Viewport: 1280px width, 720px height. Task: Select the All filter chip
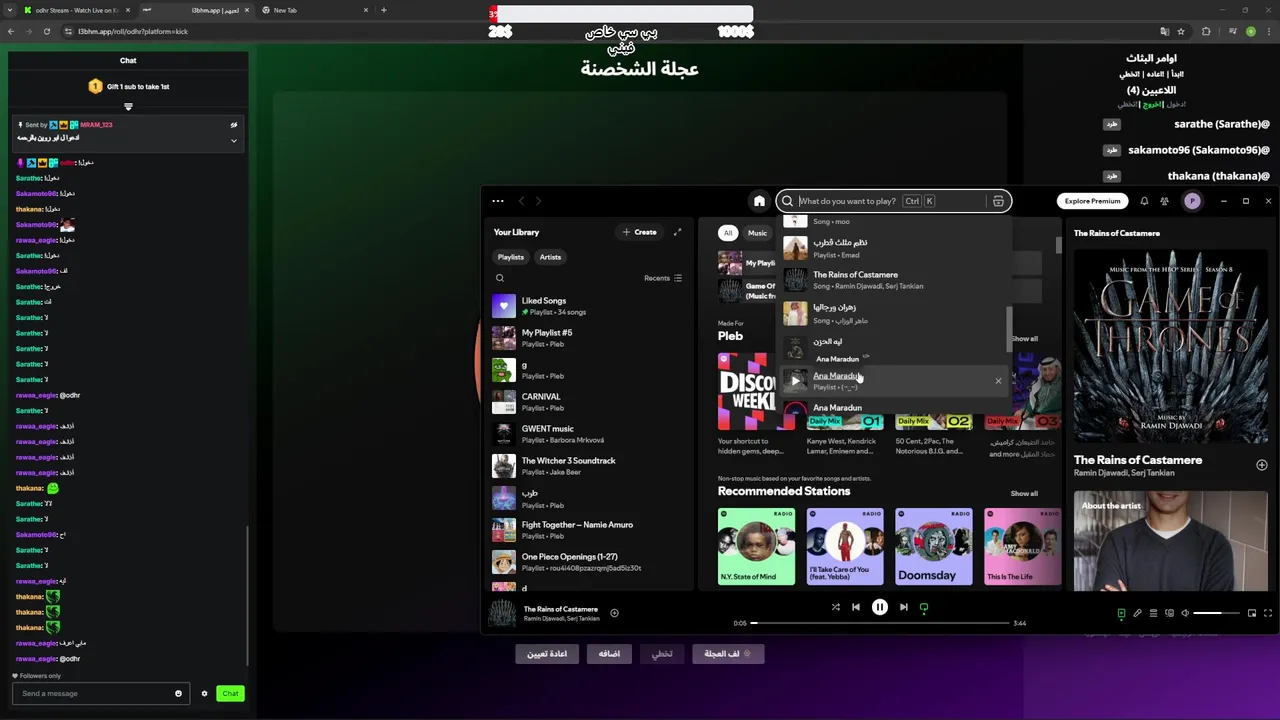pos(728,233)
